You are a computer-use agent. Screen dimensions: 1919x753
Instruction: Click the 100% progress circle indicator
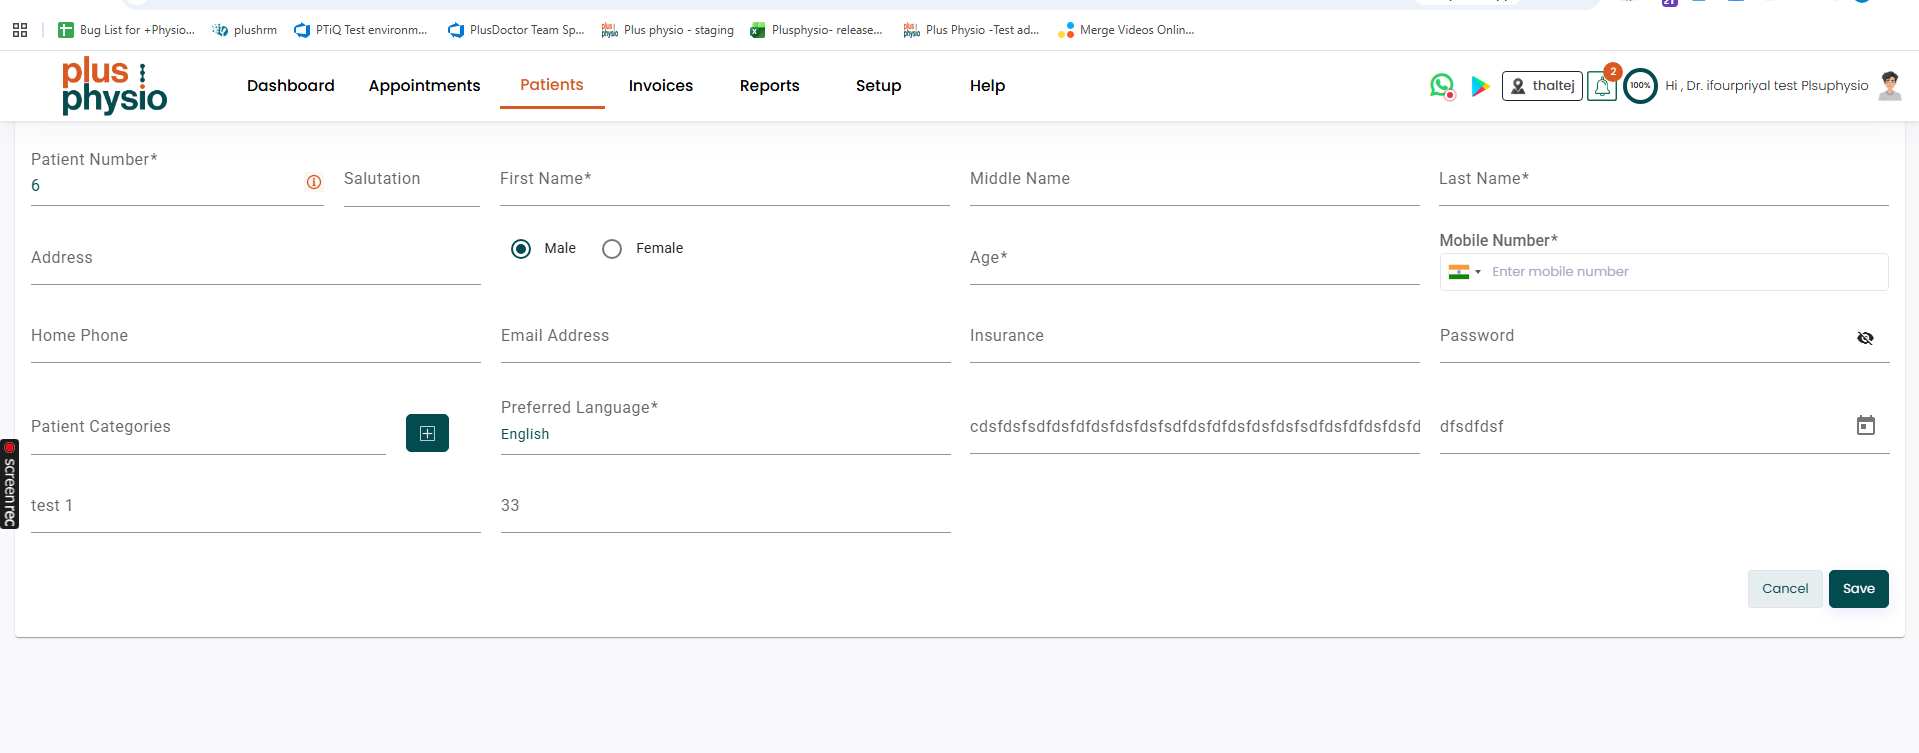click(x=1640, y=86)
